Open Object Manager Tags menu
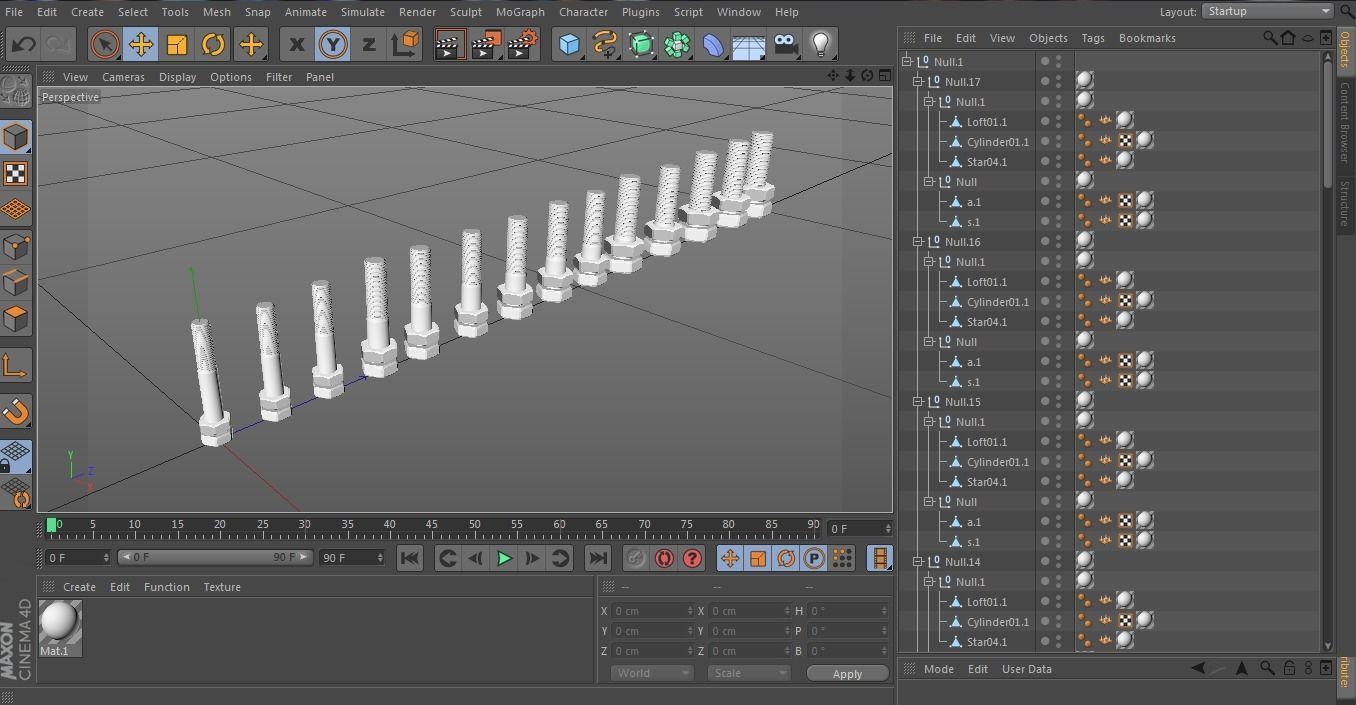This screenshot has height=705, width=1356. pyautogui.click(x=1093, y=38)
